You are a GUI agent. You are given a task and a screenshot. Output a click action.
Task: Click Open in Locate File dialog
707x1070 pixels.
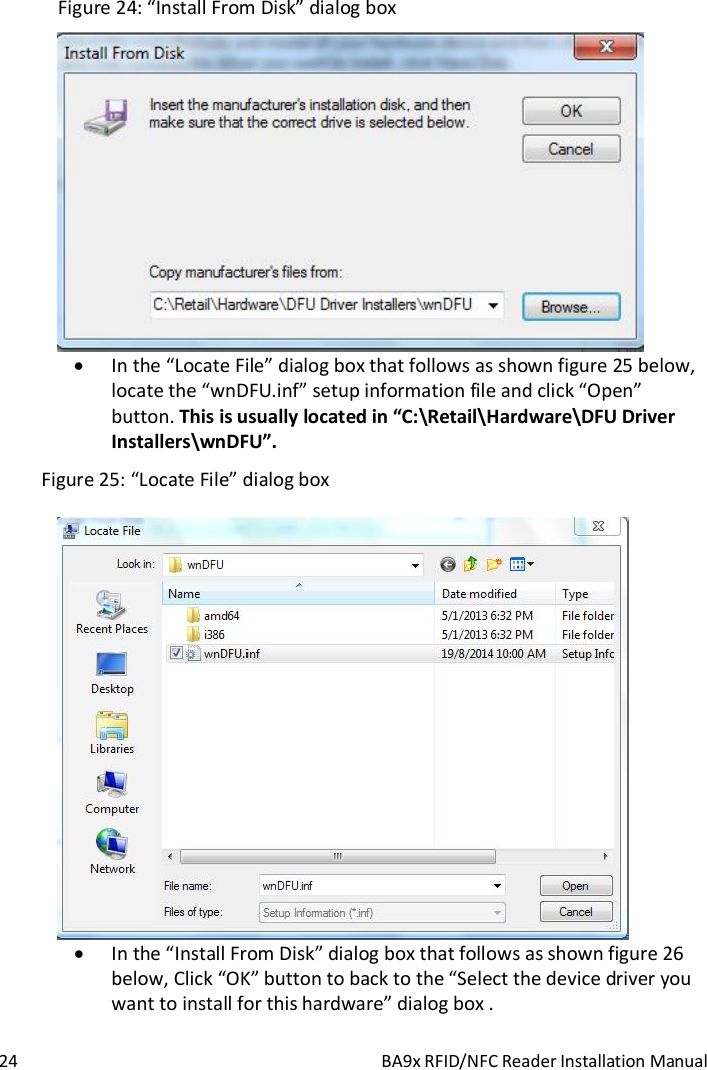coord(576,886)
